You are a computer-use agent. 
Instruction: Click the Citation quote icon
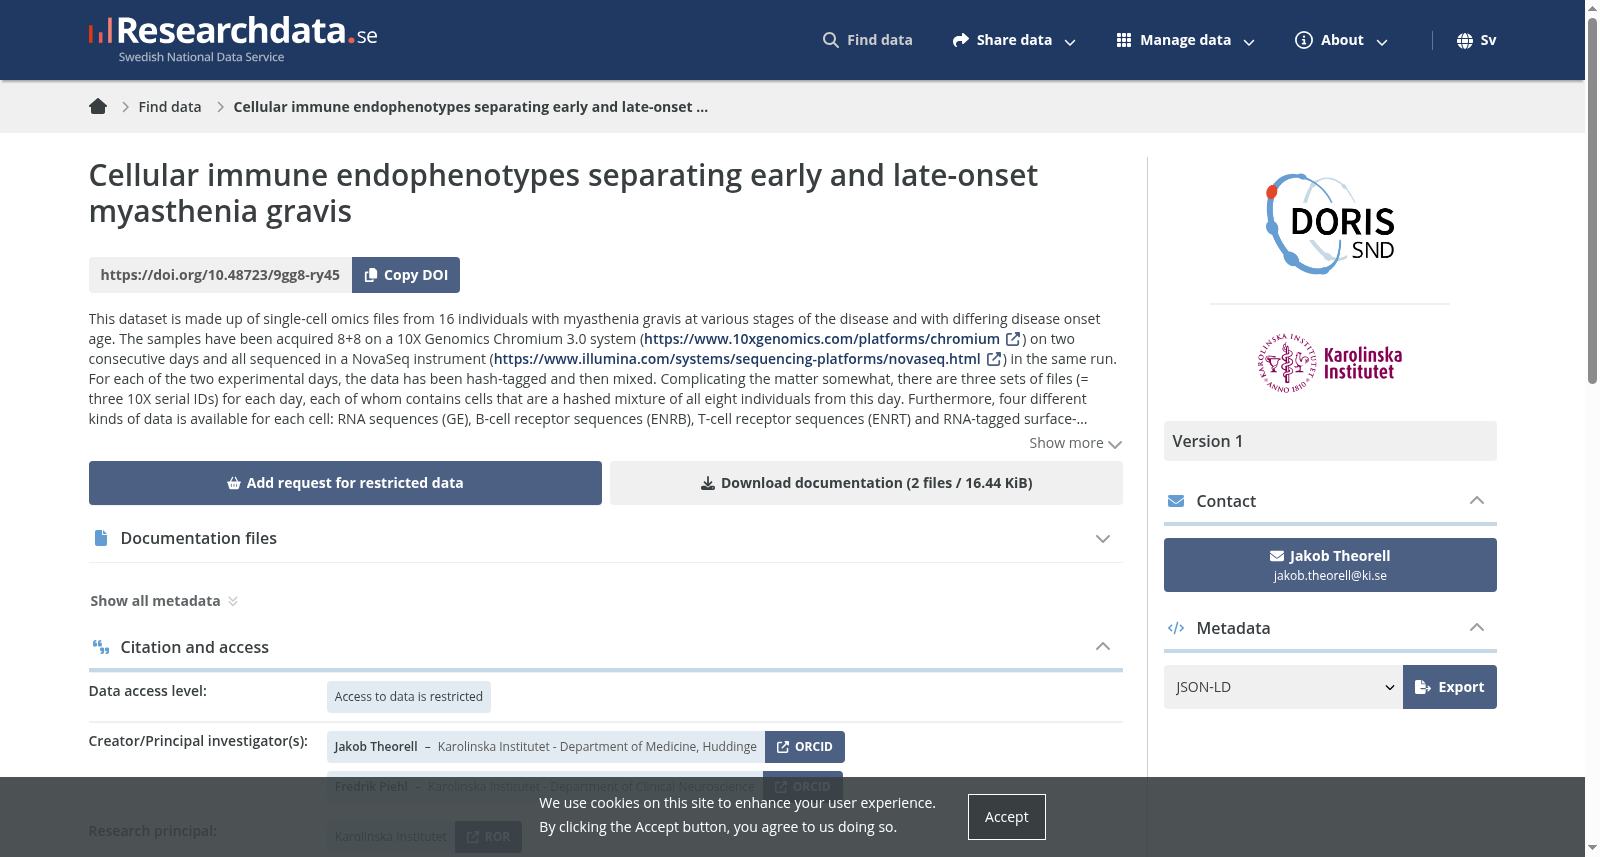(101, 647)
